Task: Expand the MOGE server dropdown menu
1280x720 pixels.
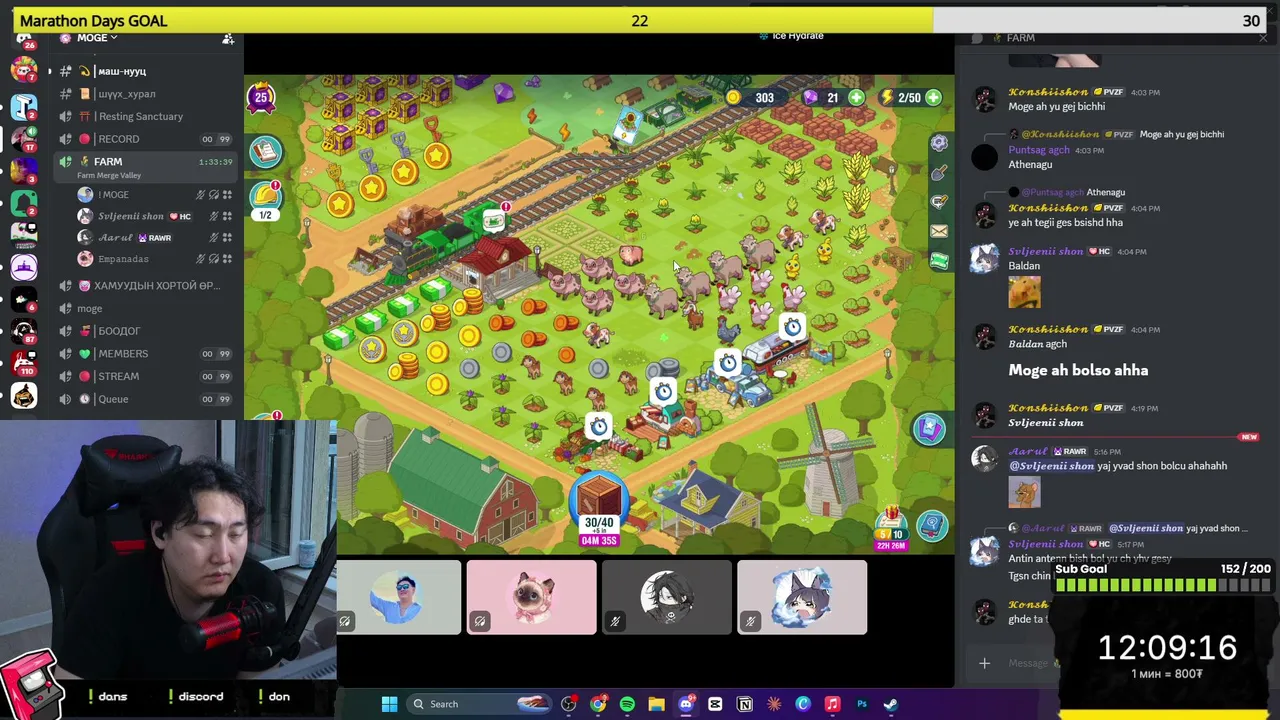Action: (x=98, y=38)
